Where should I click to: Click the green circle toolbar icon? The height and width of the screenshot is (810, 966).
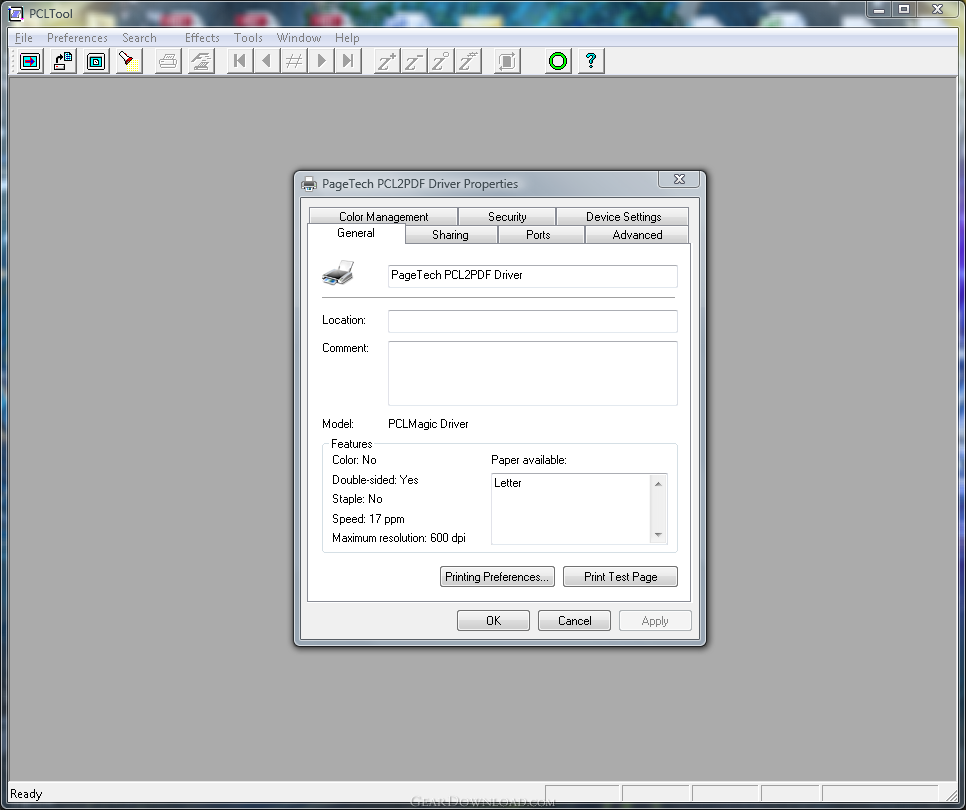pyautogui.click(x=558, y=61)
